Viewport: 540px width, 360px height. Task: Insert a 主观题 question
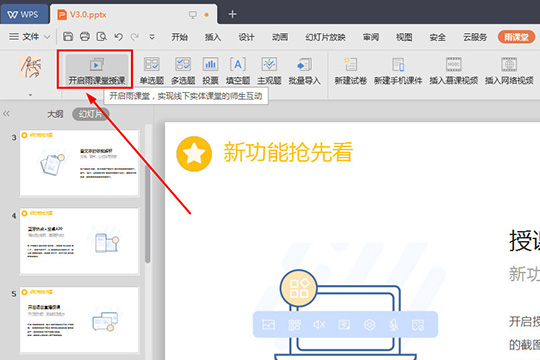tap(269, 71)
